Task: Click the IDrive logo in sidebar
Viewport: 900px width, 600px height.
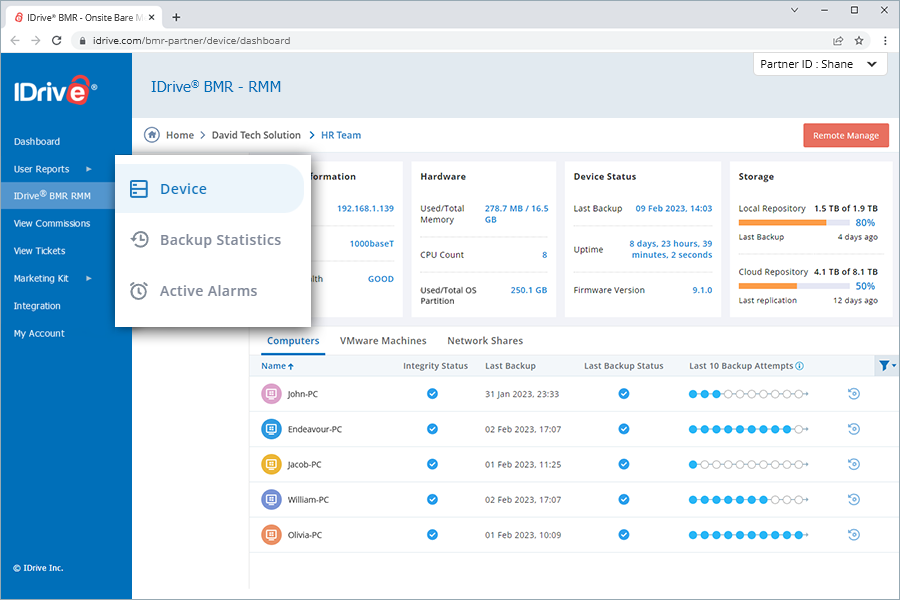Action: click(x=55, y=90)
